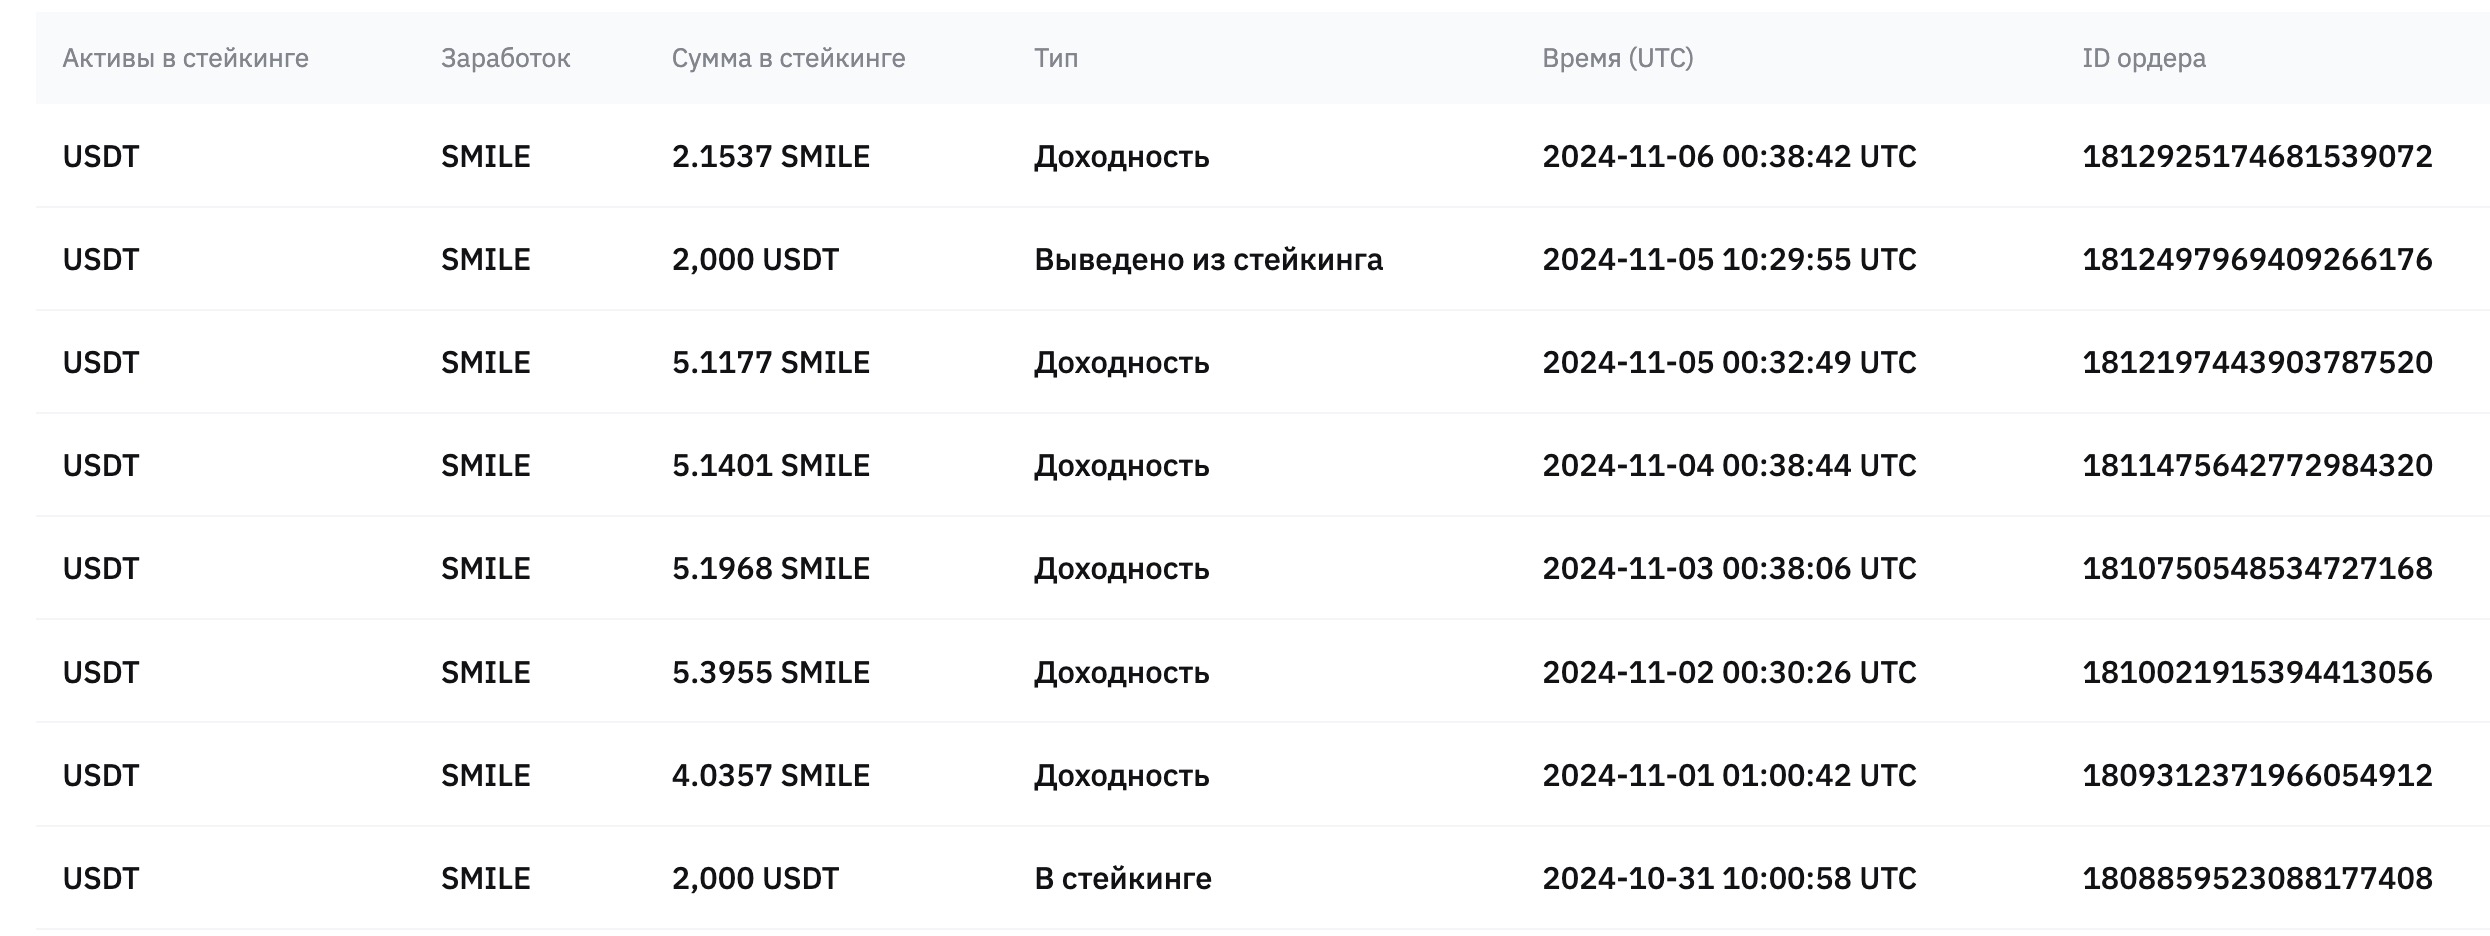Click the 2.1537 SMILE amount
Screen dimensions: 2490x936
[771, 156]
